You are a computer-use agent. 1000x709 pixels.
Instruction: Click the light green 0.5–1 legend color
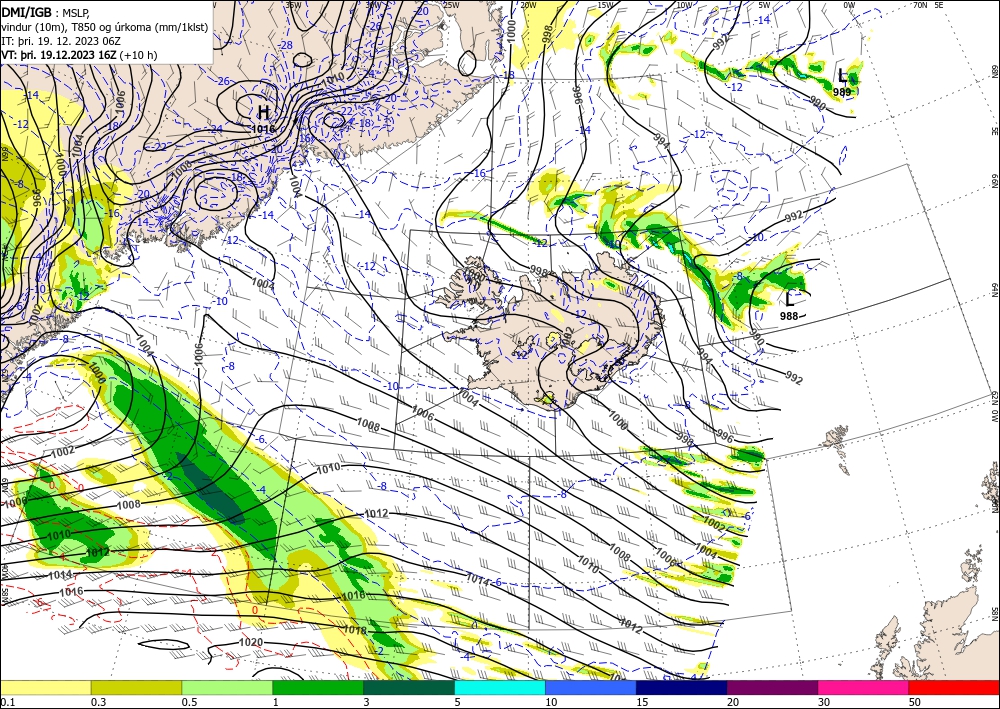click(227, 687)
